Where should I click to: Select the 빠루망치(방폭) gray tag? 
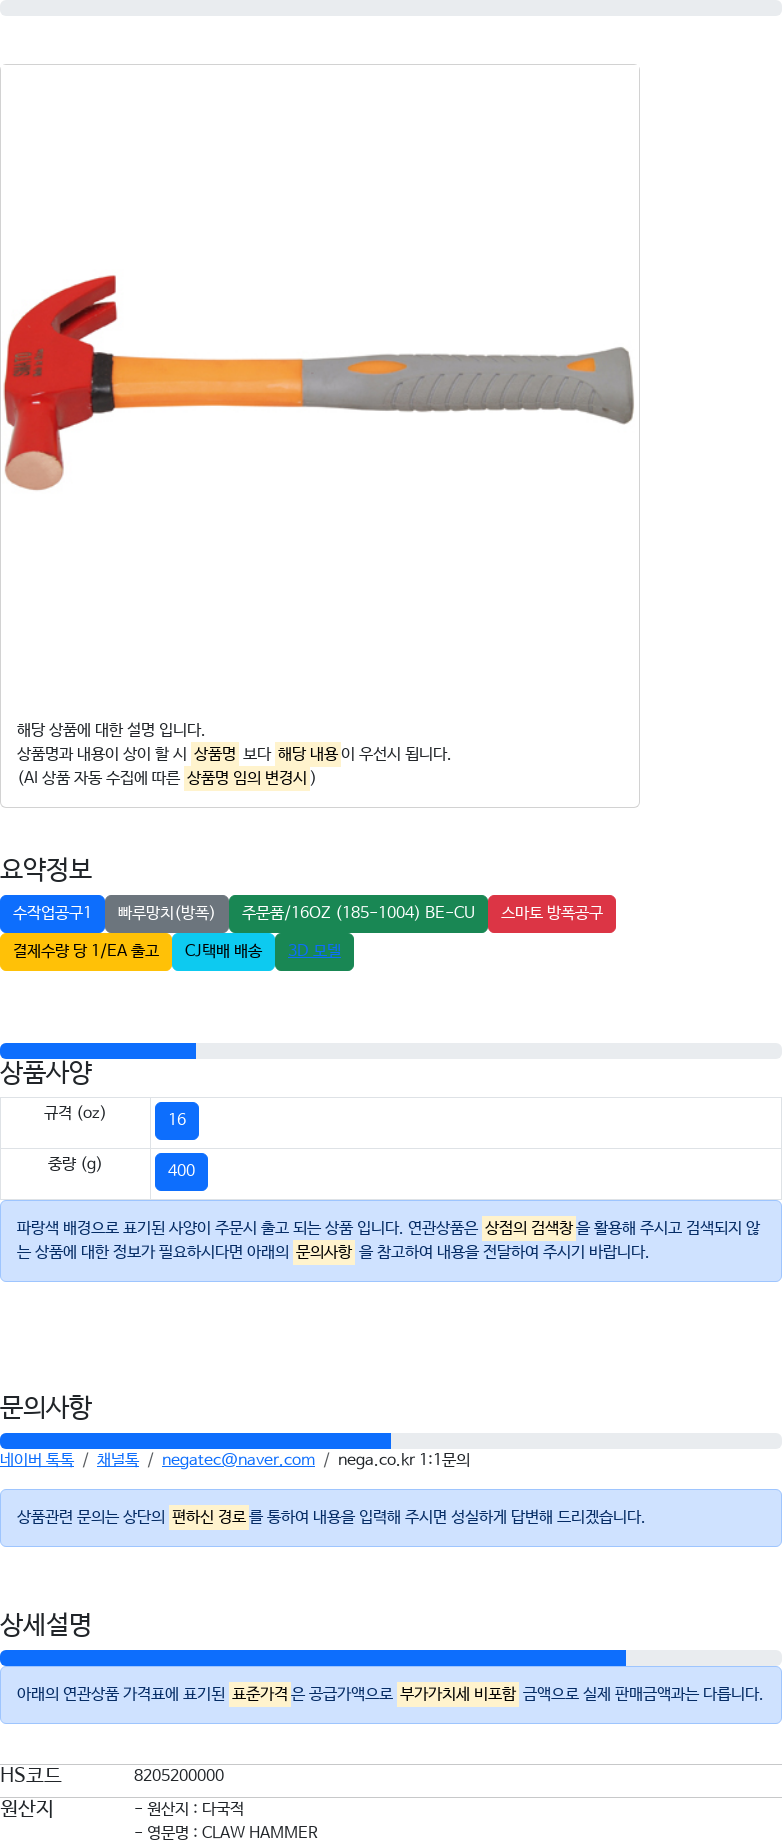166,913
